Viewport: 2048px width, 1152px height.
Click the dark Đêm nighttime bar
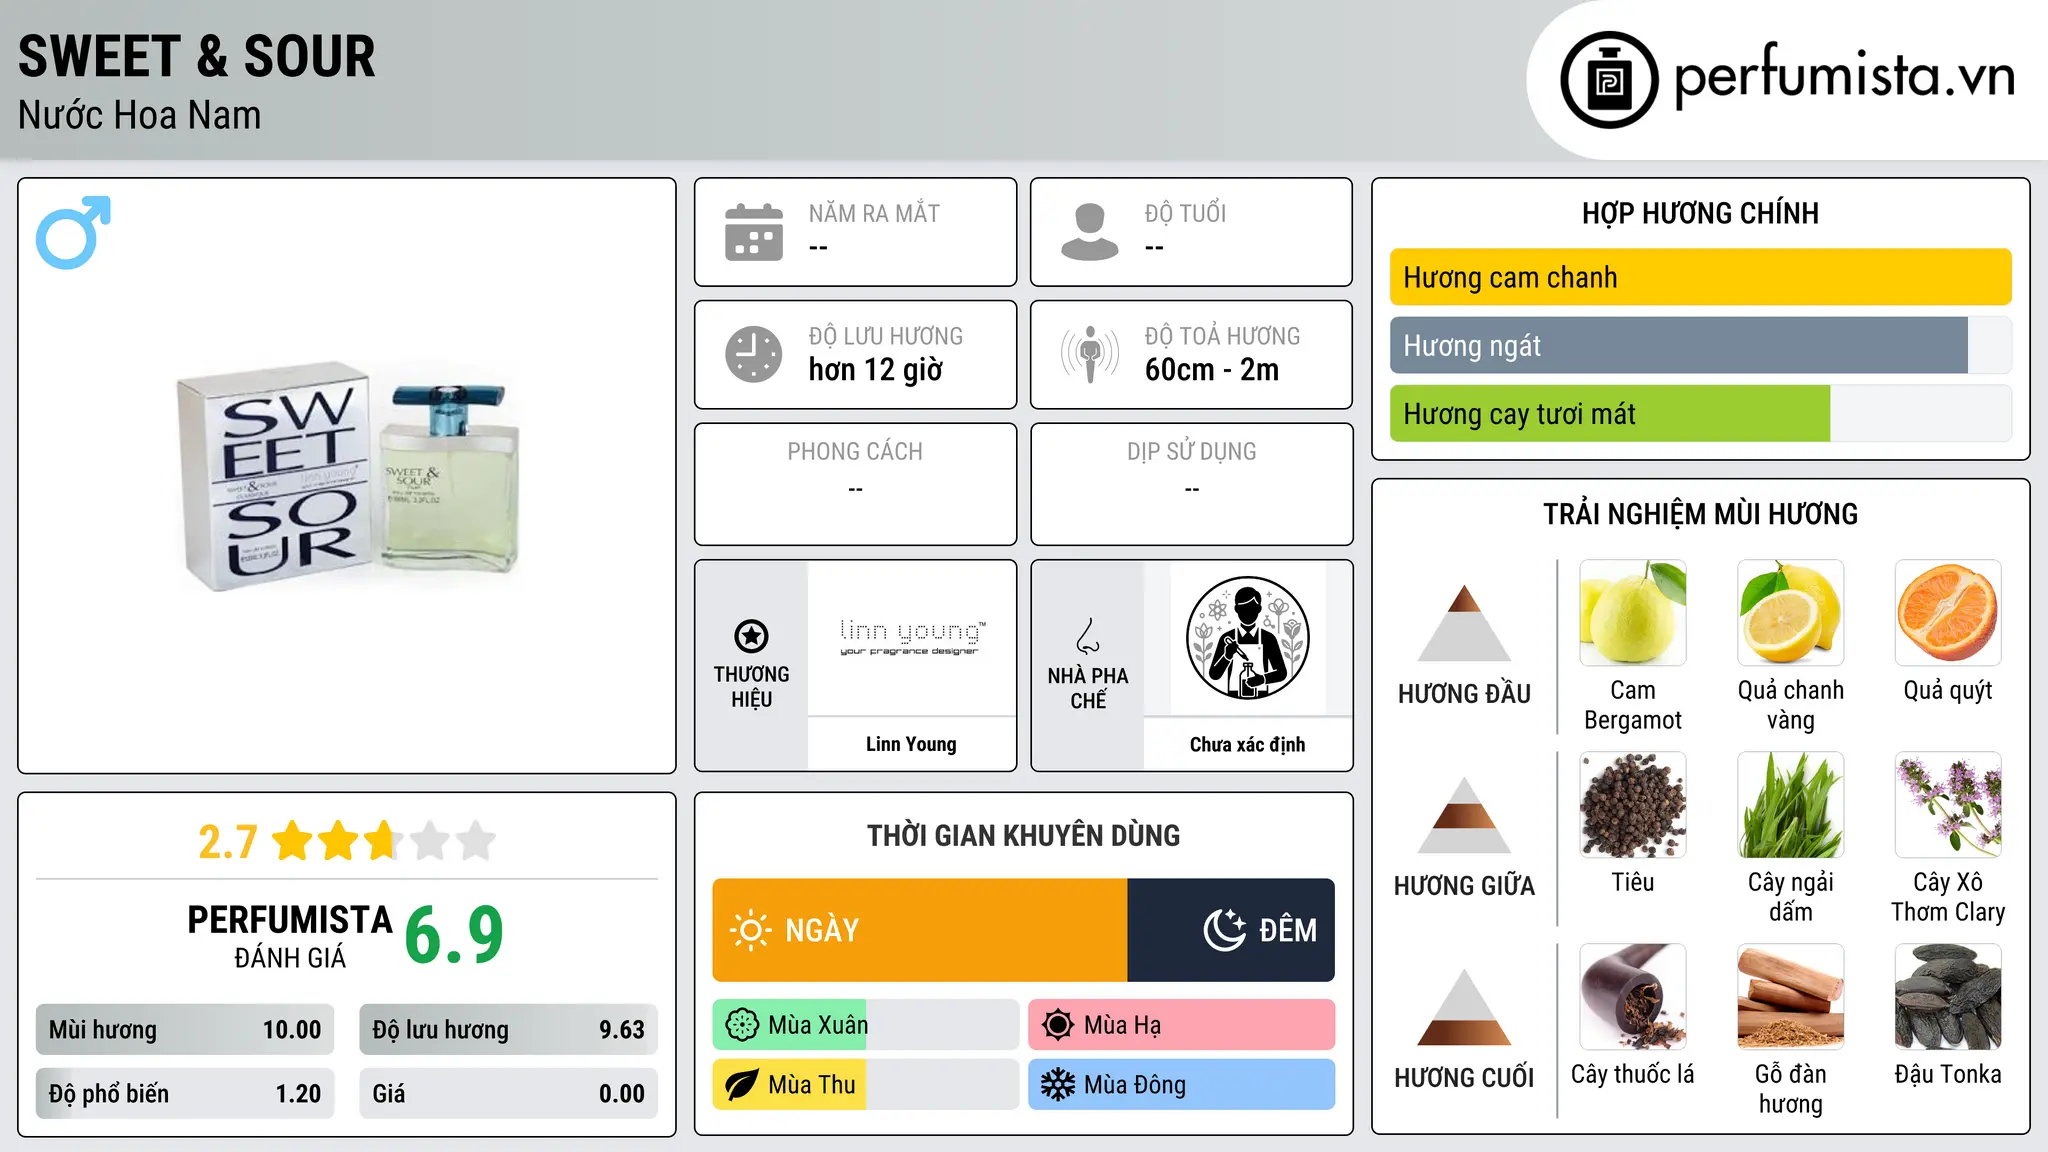(x=1231, y=930)
